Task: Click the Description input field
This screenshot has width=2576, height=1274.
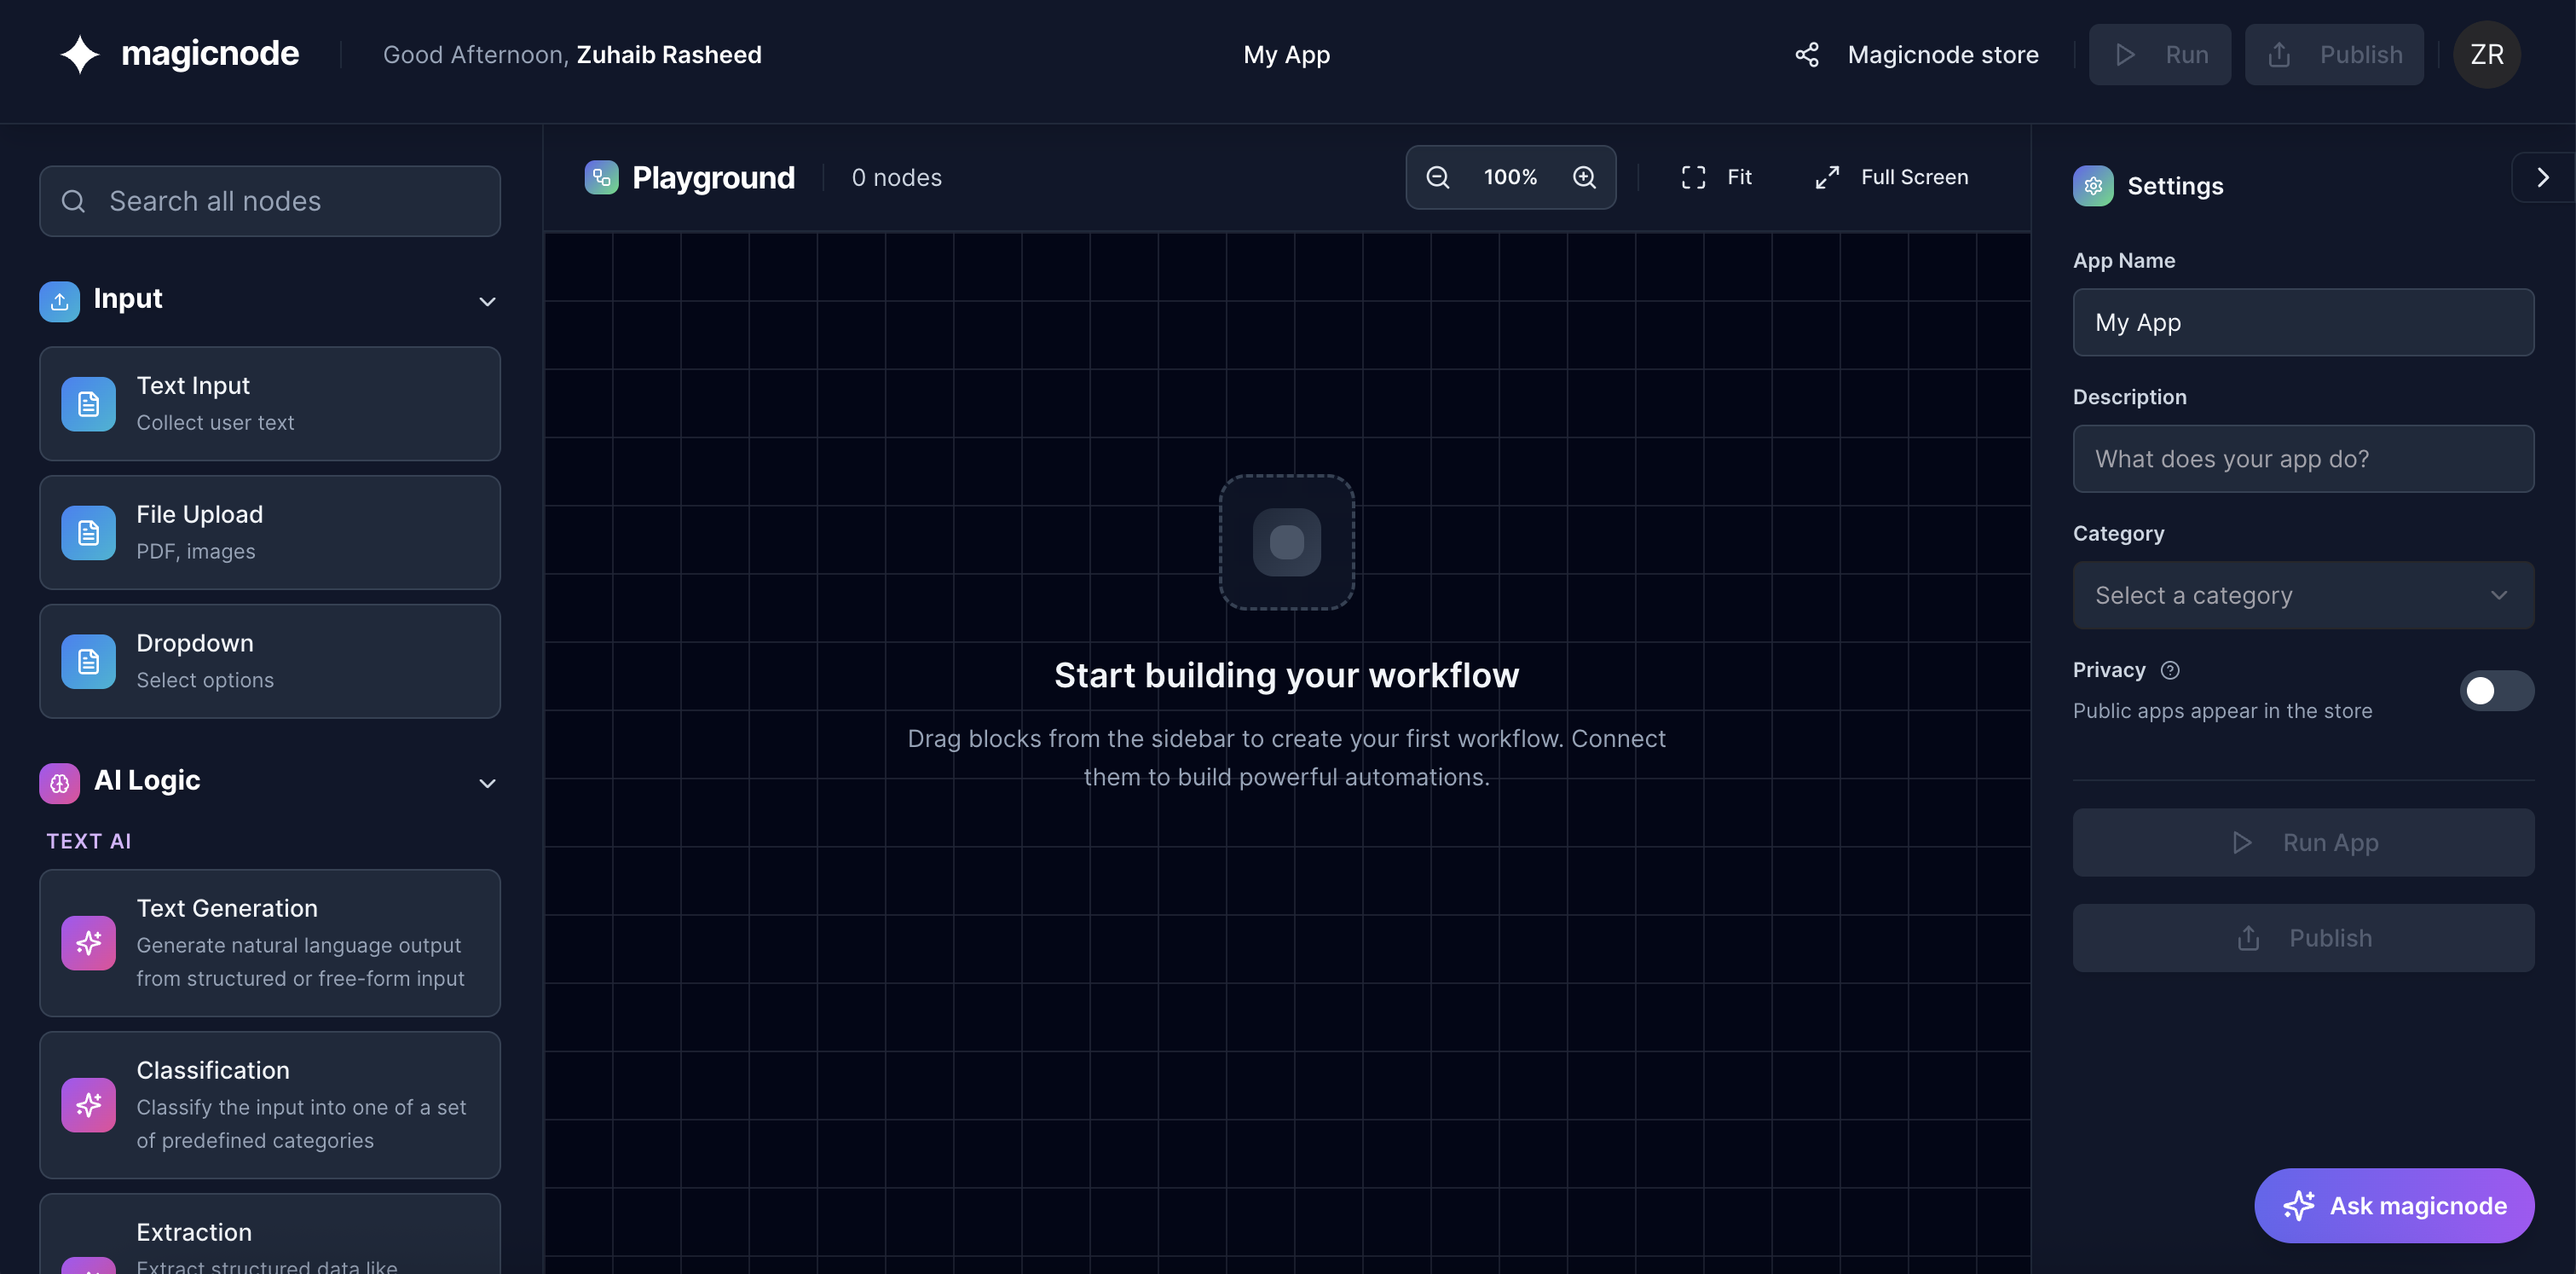Action: [x=2303, y=459]
